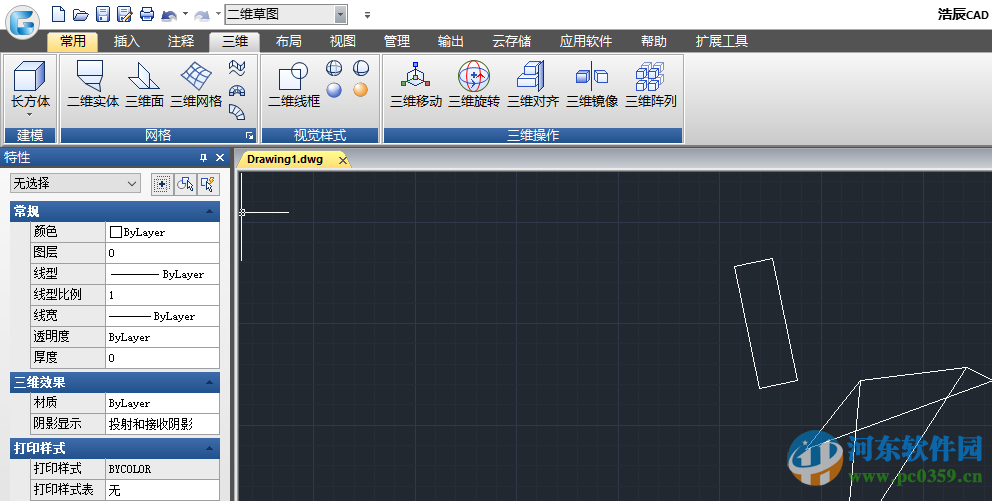Screen dimensions: 992x501
Task: Activate the 三维镜像 tool
Action: pyautogui.click(x=592, y=84)
